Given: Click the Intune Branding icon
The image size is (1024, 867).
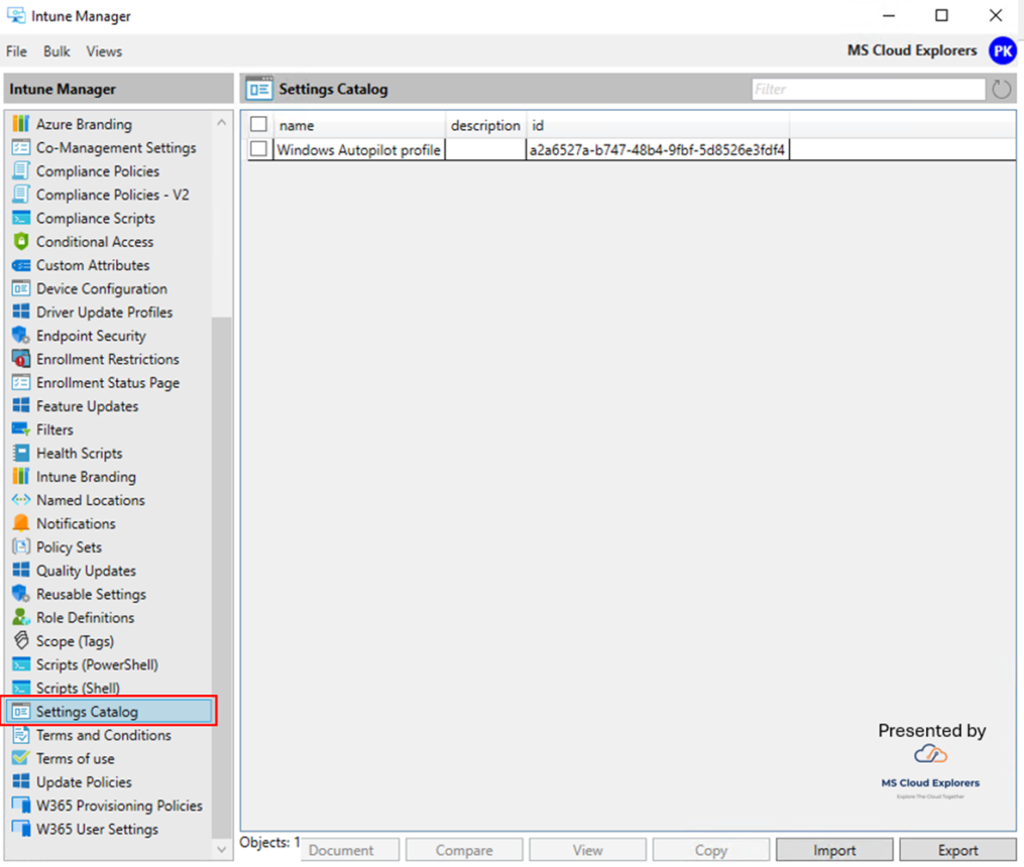Looking at the screenshot, I should click(x=21, y=476).
